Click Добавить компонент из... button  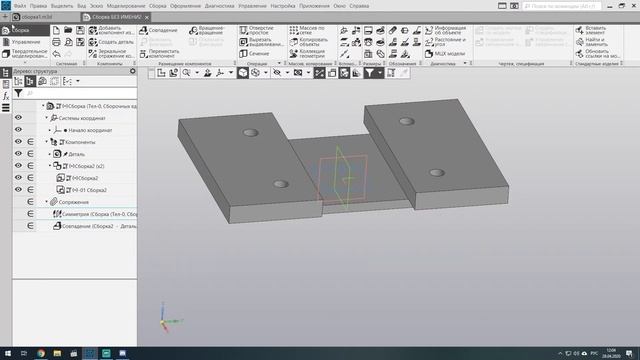coord(111,30)
